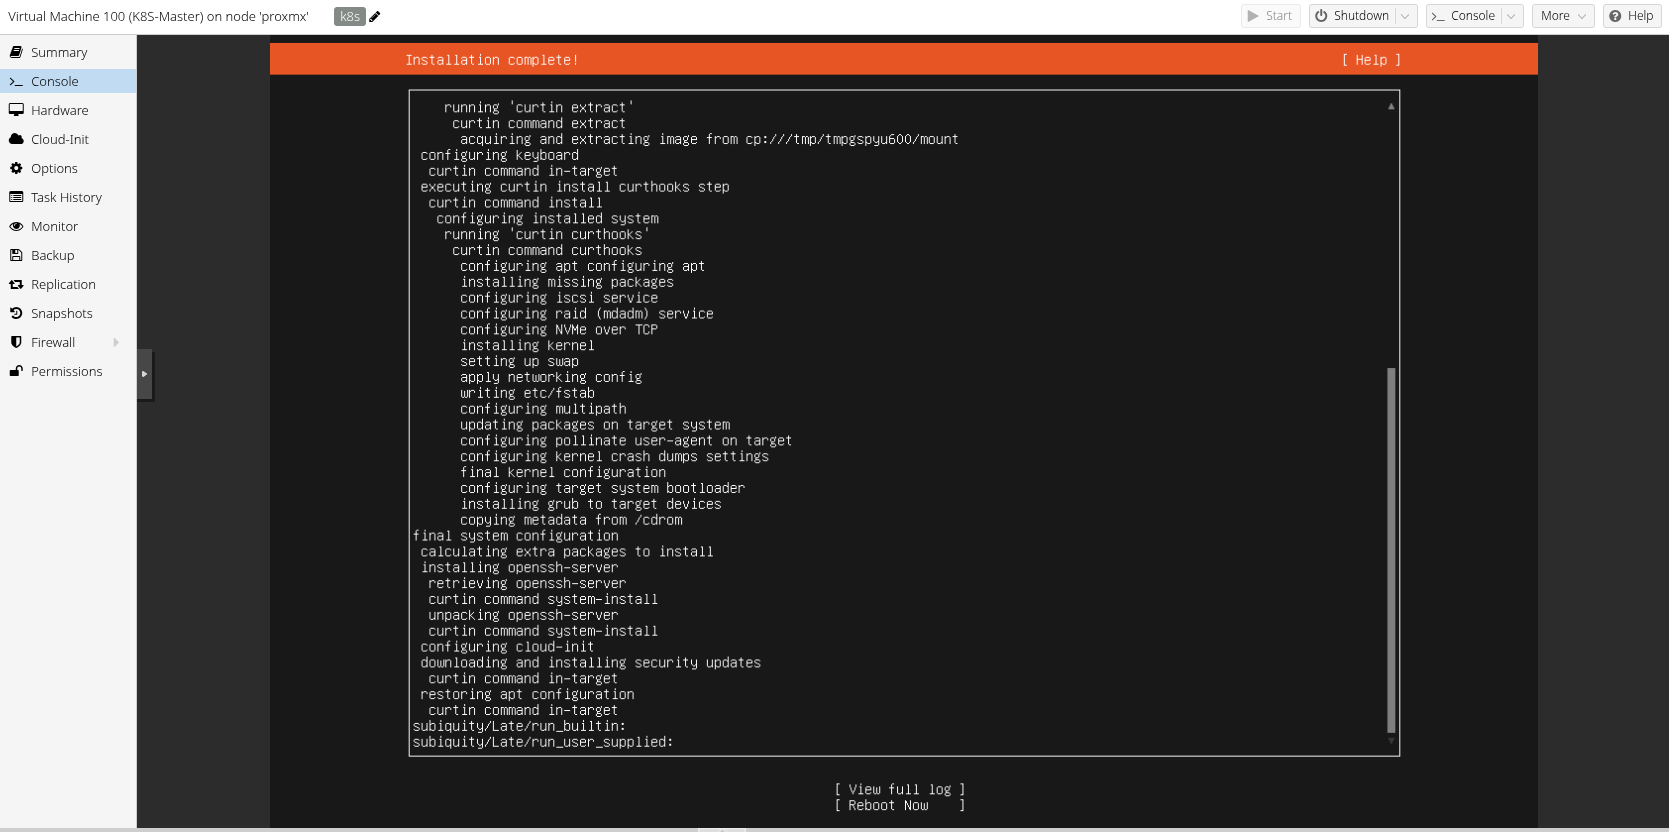This screenshot has width=1669, height=832.
Task: Click the k8s tag label
Action: 349,16
